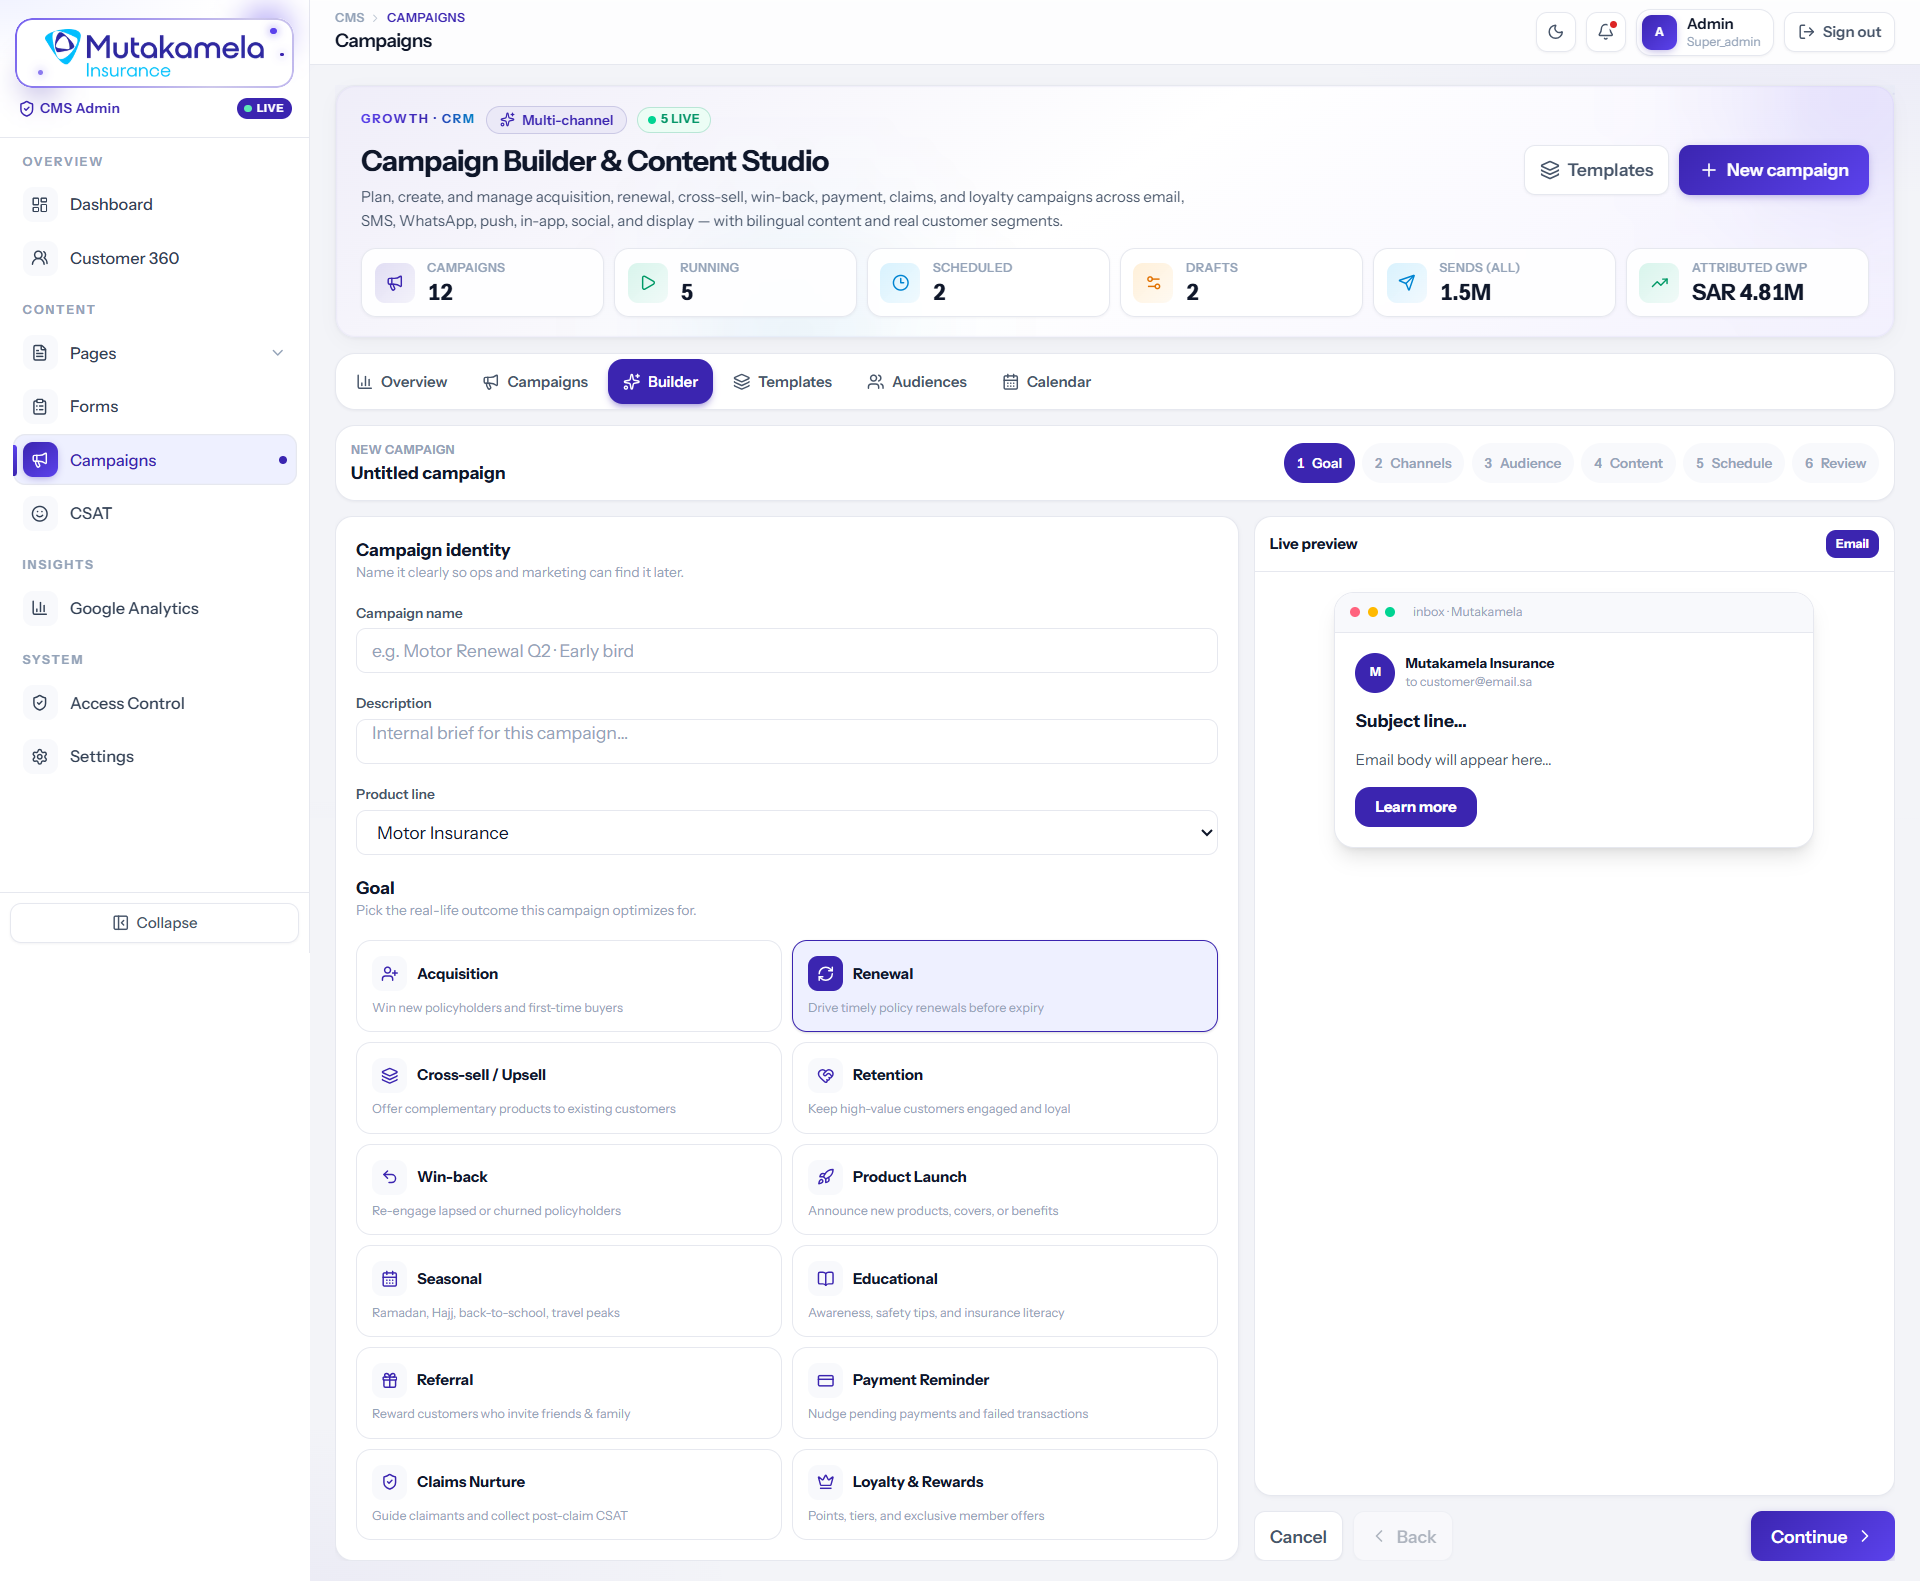Click the Running play stat icon
1920x1581 pixels.
tap(648, 282)
